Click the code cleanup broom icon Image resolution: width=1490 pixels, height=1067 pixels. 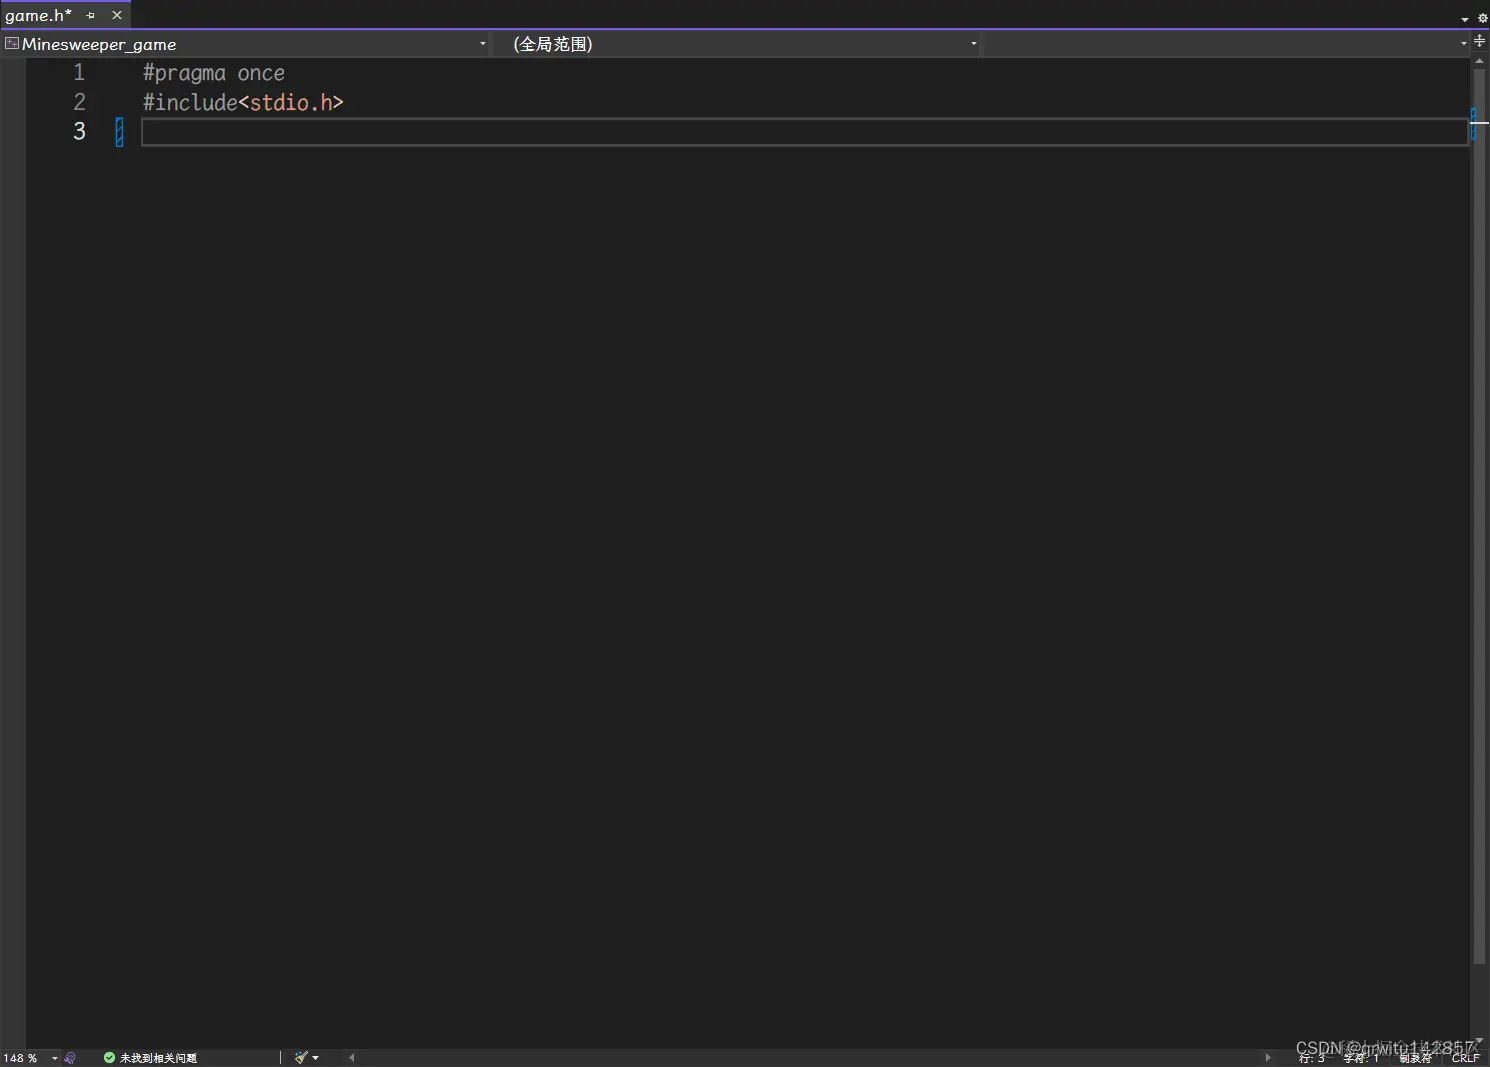coord(301,1058)
